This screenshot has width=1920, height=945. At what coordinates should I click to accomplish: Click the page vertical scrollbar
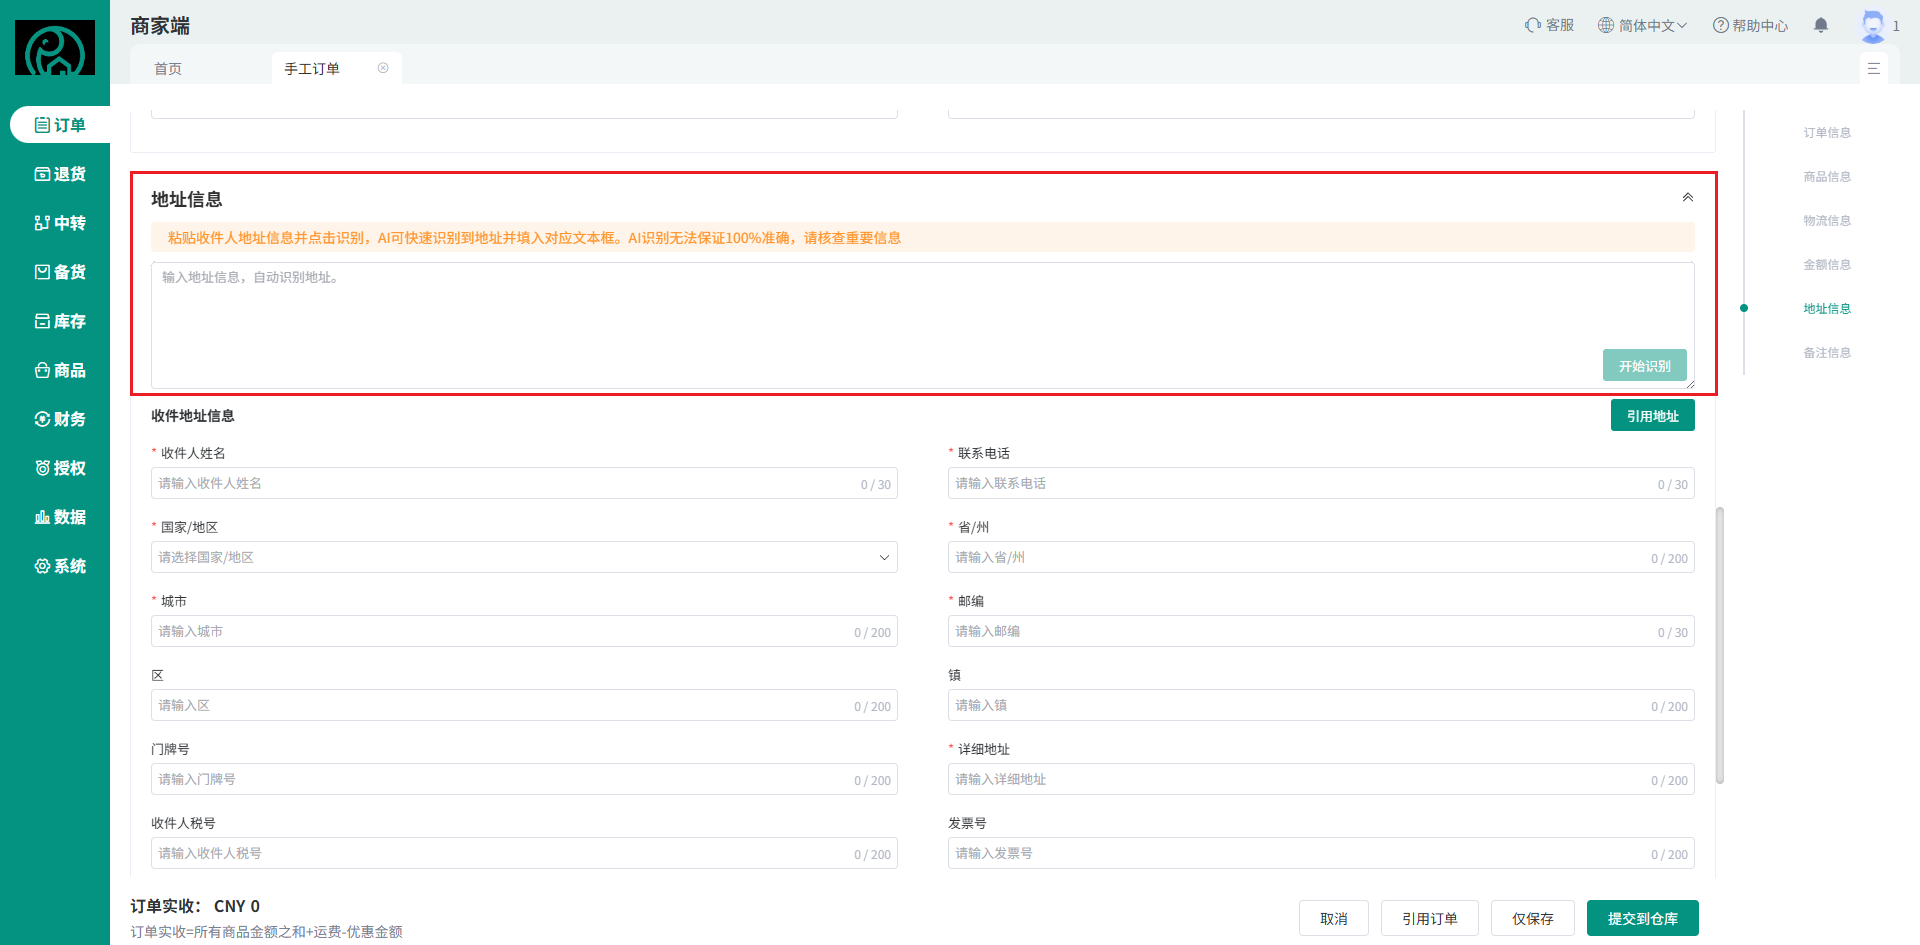click(1720, 645)
